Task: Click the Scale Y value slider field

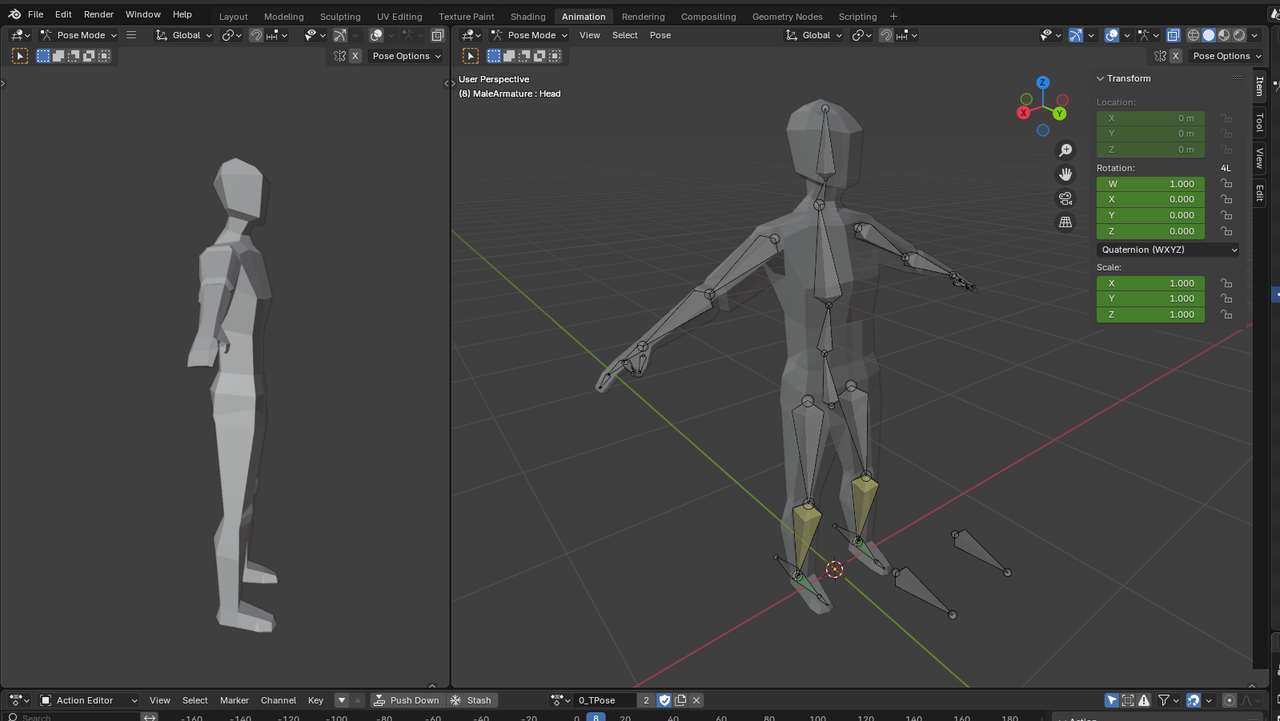Action: click(1150, 299)
